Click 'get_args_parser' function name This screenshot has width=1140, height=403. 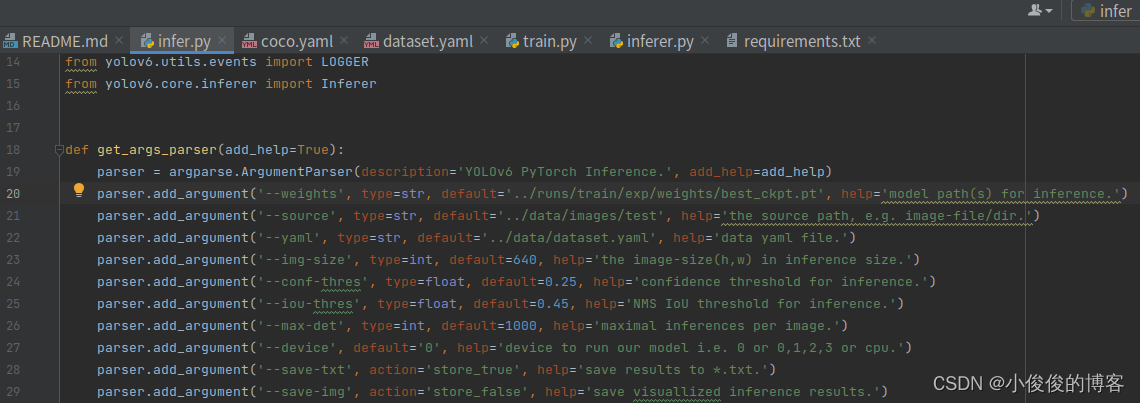(x=157, y=150)
